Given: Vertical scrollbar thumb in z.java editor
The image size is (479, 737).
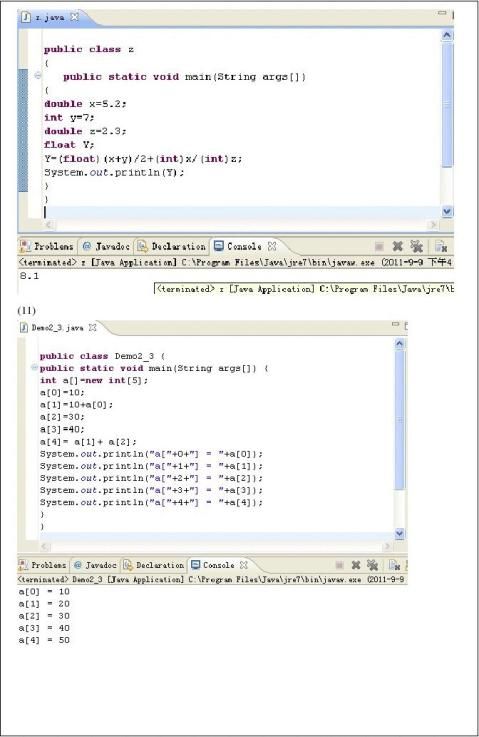Looking at the screenshot, I should pyautogui.click(x=447, y=104).
